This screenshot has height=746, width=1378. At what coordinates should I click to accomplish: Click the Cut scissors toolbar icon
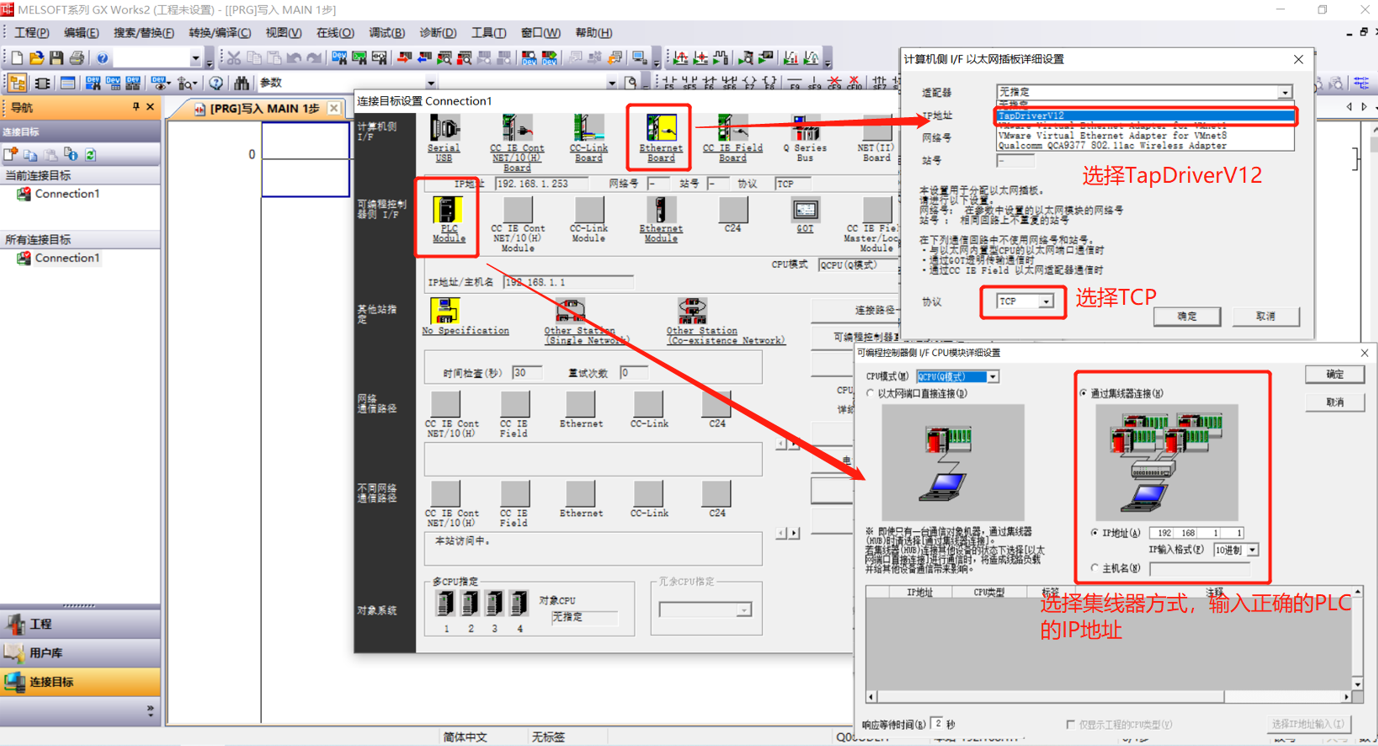pyautogui.click(x=234, y=58)
